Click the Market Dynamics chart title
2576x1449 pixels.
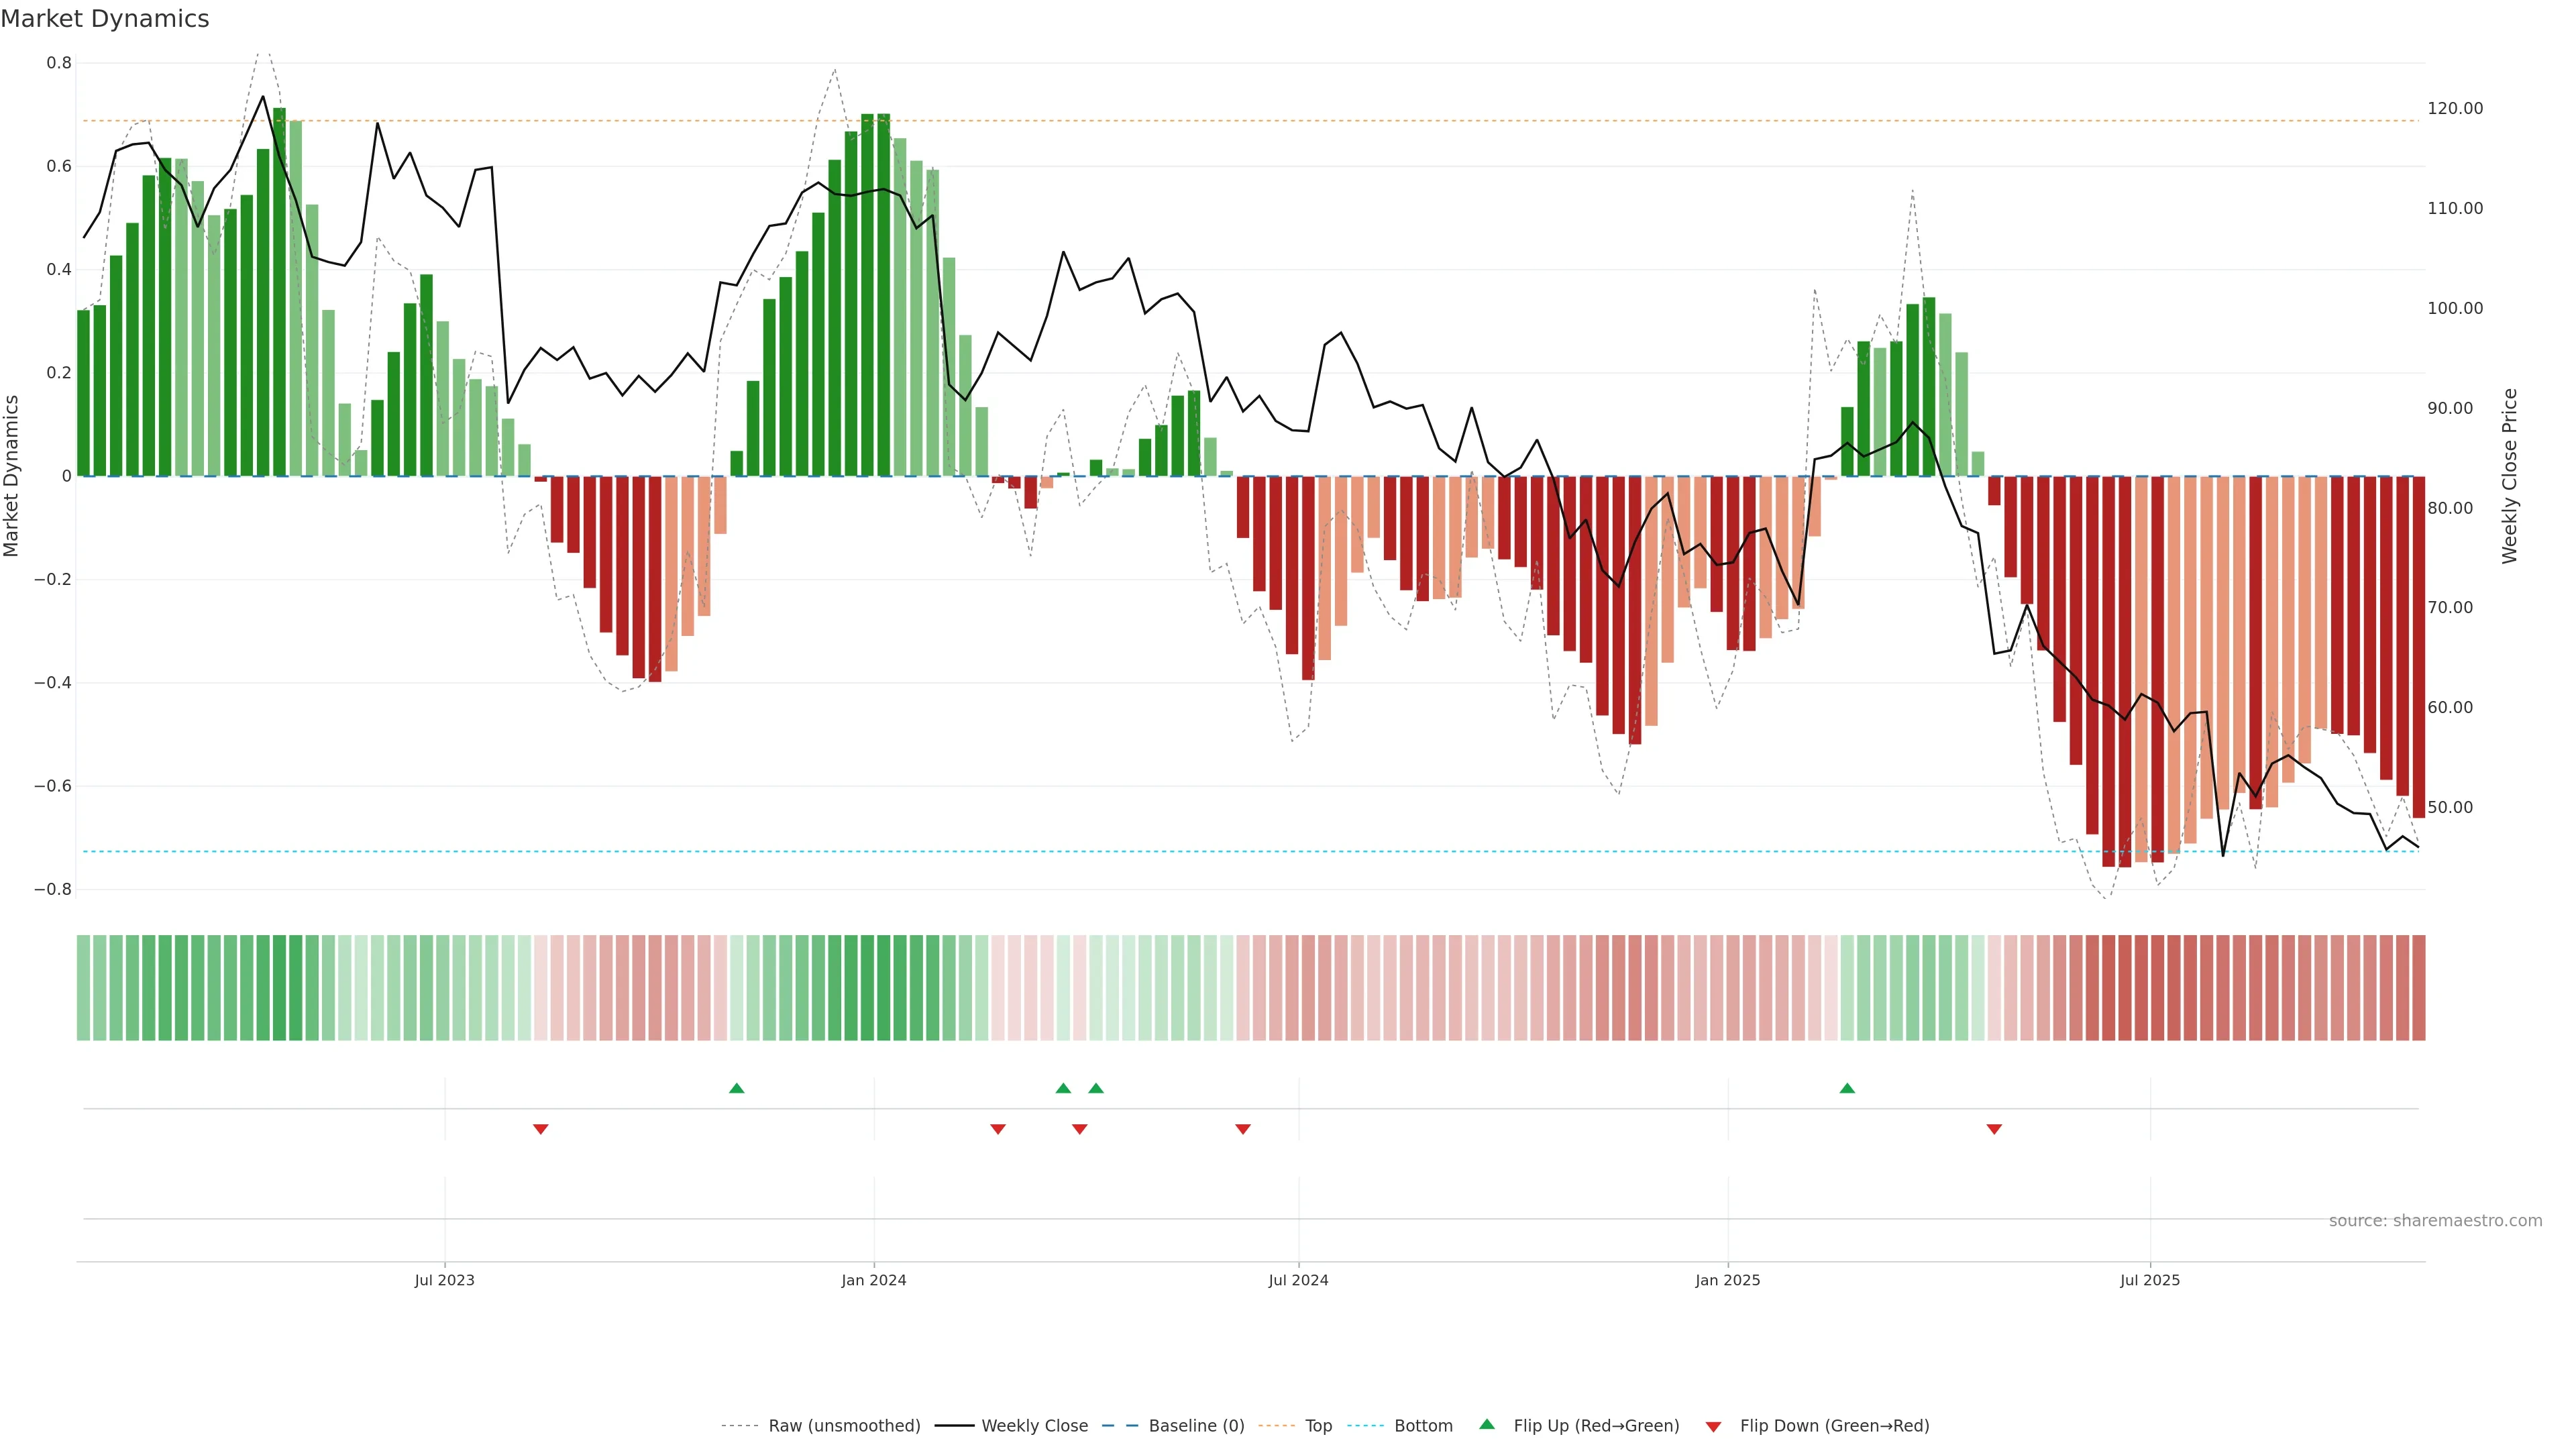click(105, 19)
